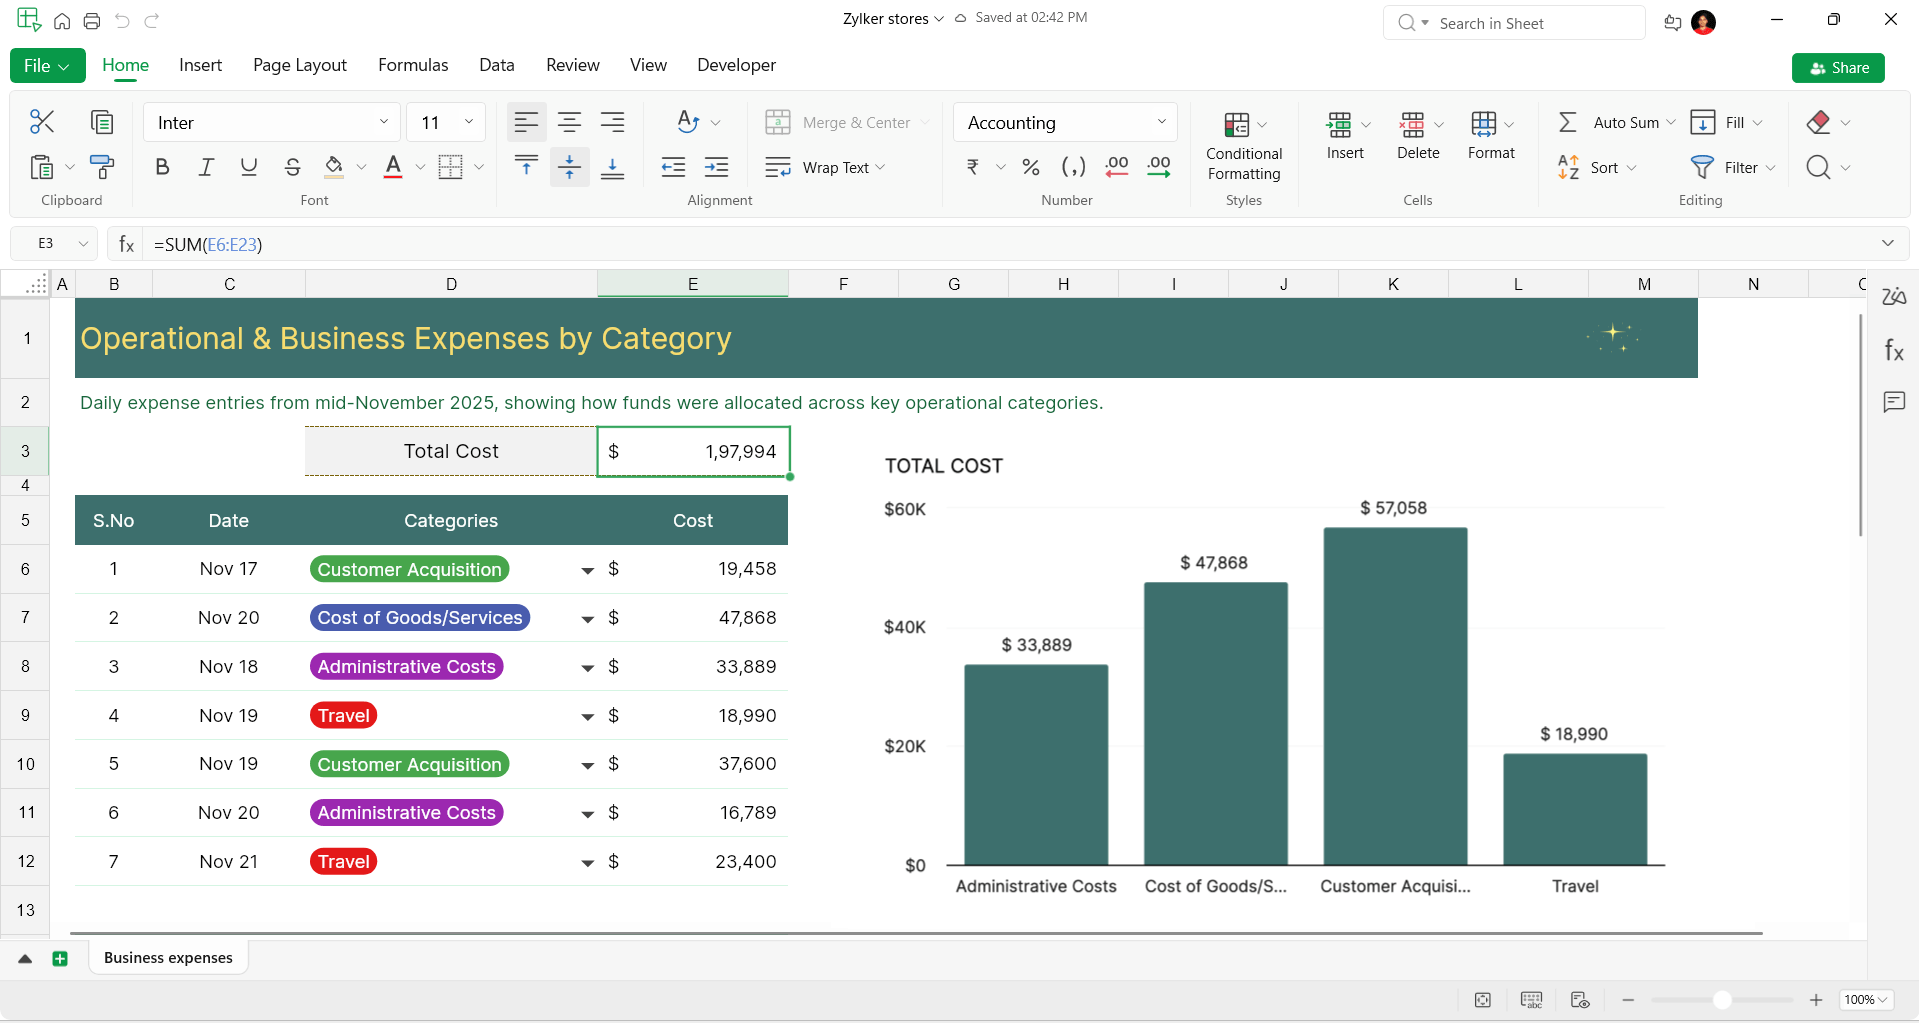Open Zia assistant from the right sidebar
This screenshot has height=1023, width=1919.
click(x=1894, y=296)
